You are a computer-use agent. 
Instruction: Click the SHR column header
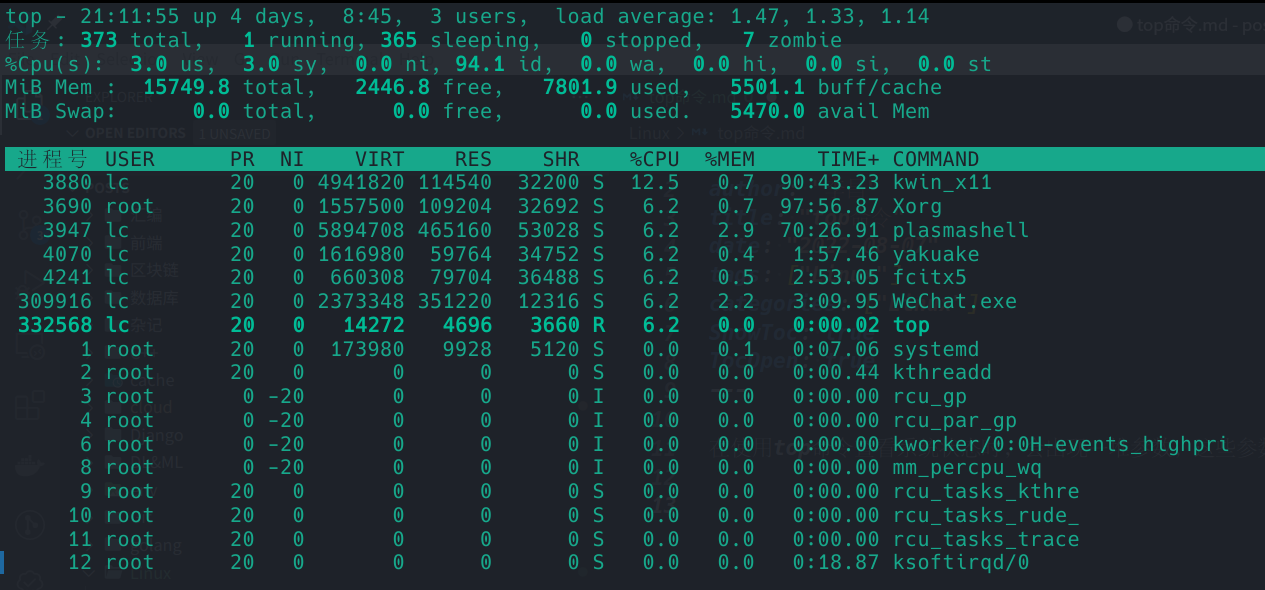[x=561, y=159]
